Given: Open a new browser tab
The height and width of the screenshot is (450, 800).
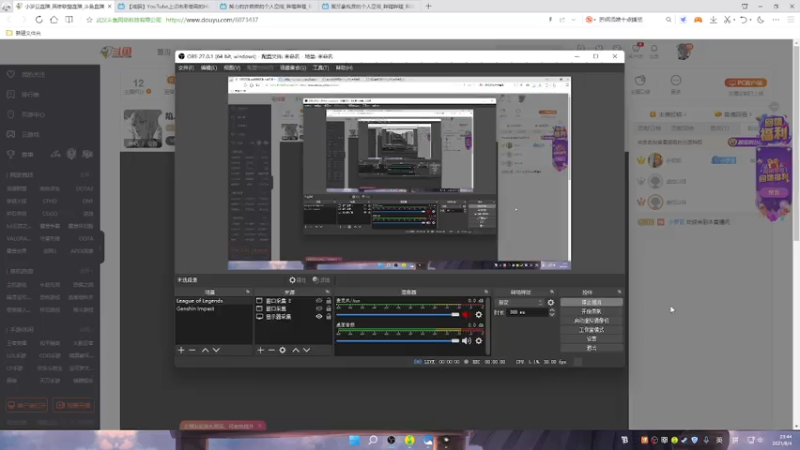Looking at the screenshot, I should pyautogui.click(x=429, y=6).
